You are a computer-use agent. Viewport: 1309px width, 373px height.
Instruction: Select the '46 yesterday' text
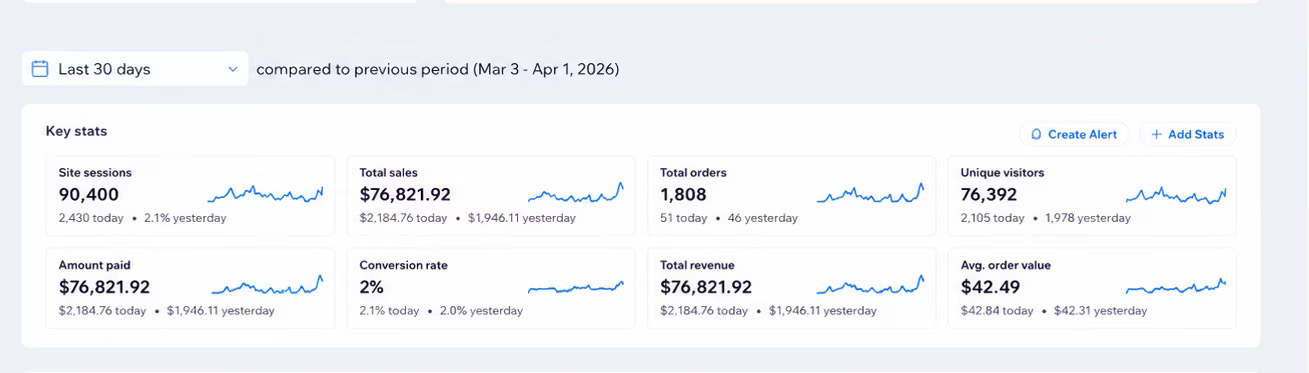[762, 218]
